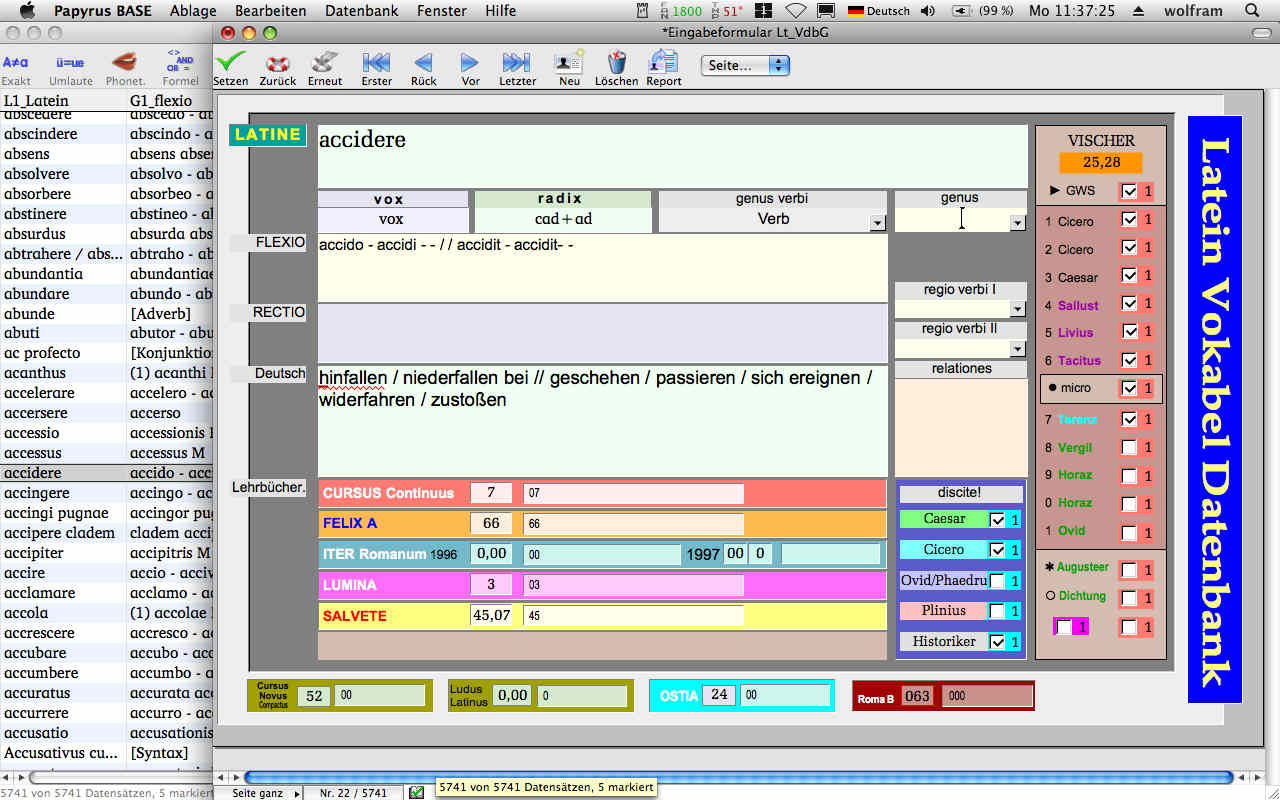Viewport: 1280px width, 800px height.
Task: Go to next record with Vor arrow
Action: pos(470,62)
